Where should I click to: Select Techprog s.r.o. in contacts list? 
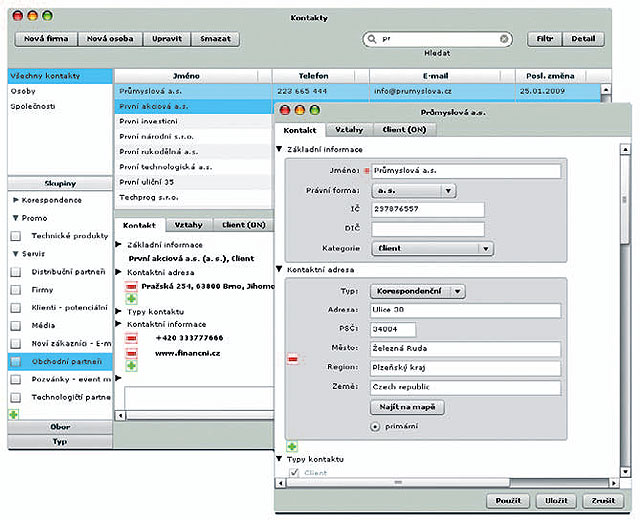coord(193,198)
